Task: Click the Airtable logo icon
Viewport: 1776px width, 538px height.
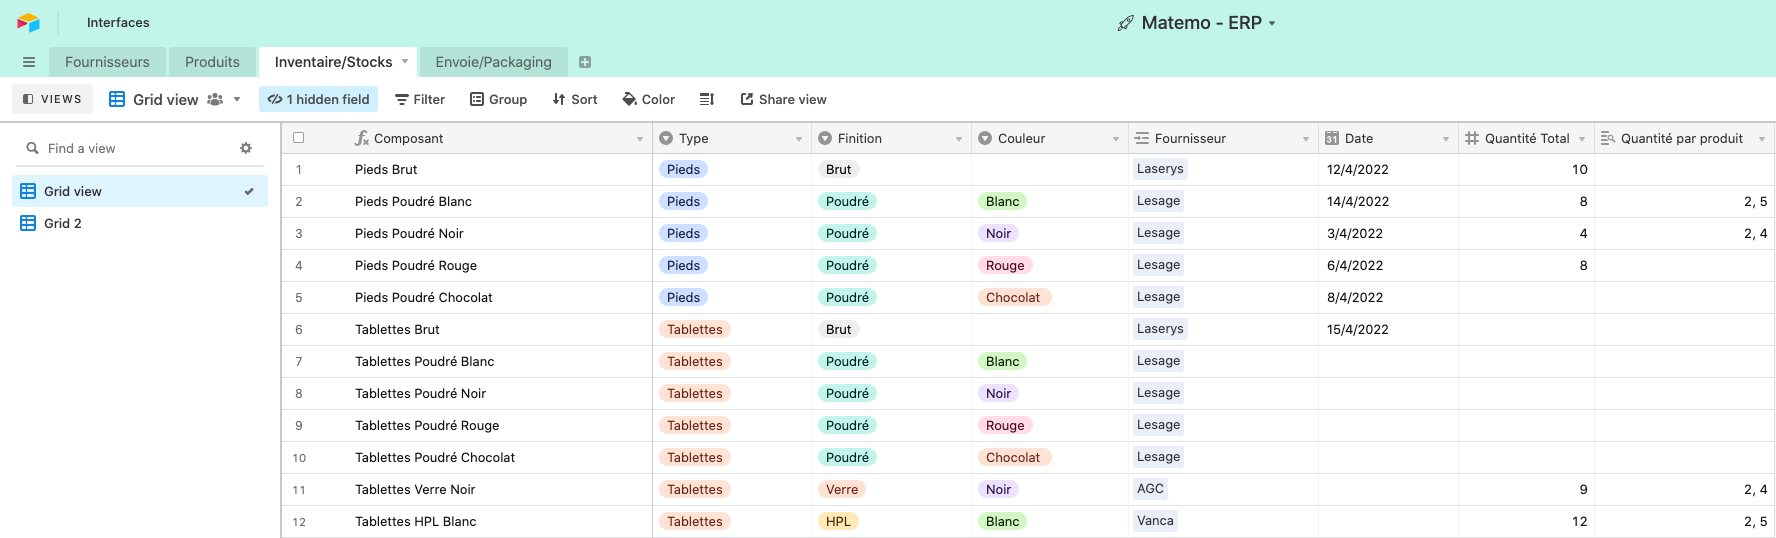Action: (28, 22)
